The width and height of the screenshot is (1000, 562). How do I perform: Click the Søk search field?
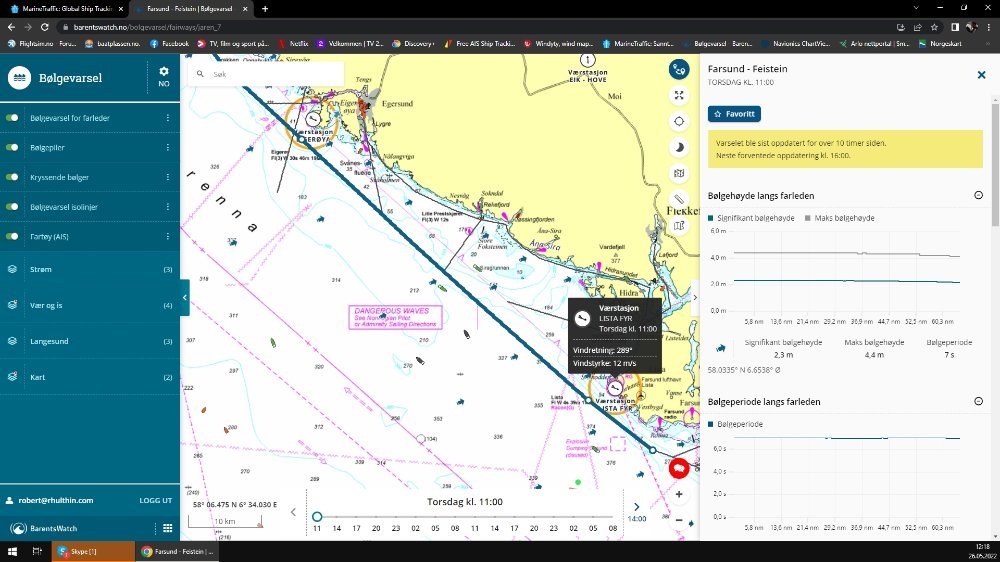pyautogui.click(x=266, y=74)
